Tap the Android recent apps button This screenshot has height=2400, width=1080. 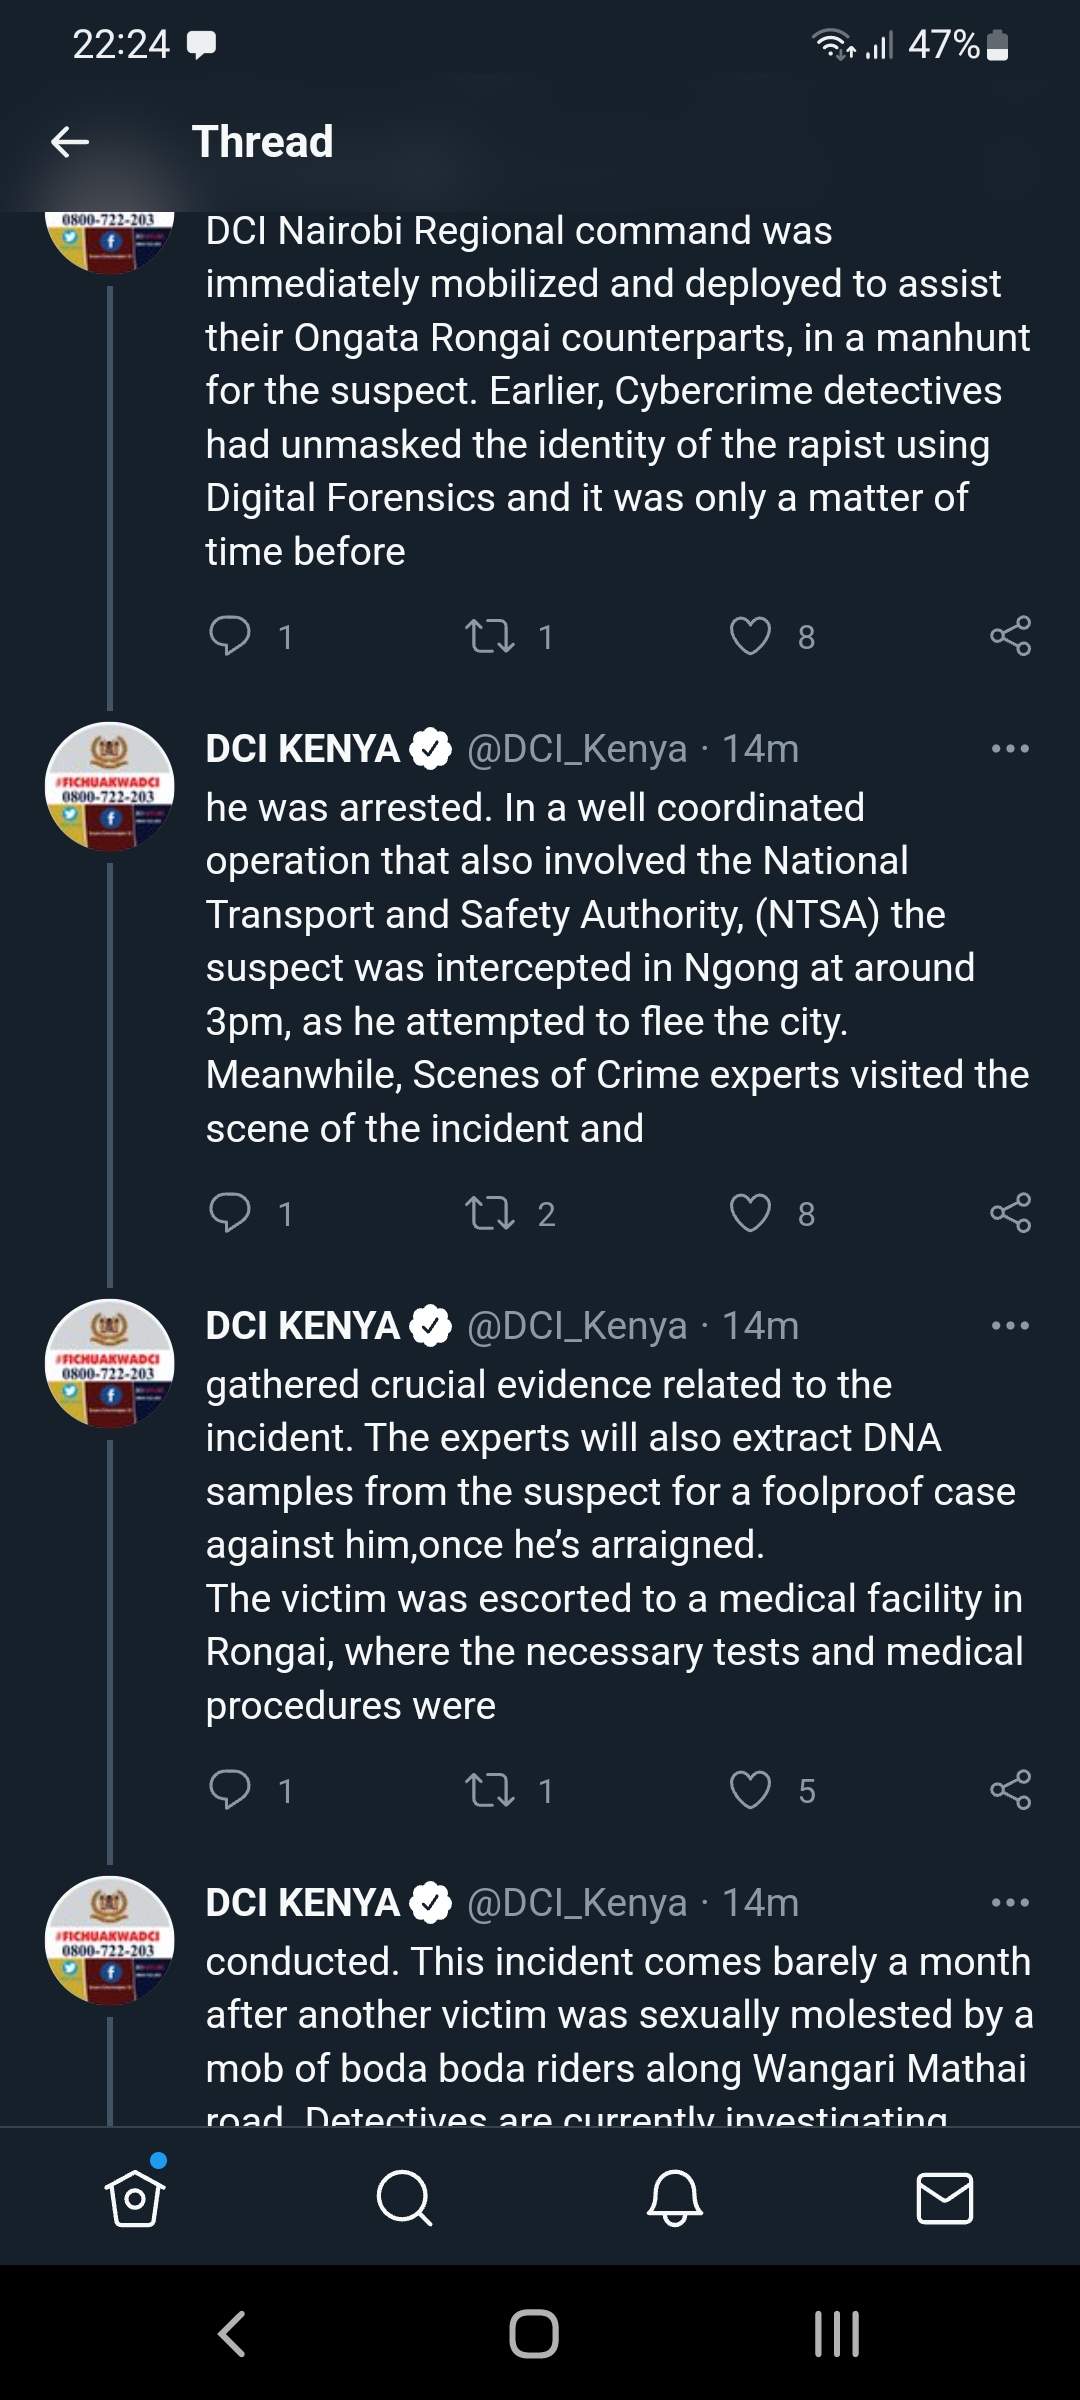point(836,2334)
